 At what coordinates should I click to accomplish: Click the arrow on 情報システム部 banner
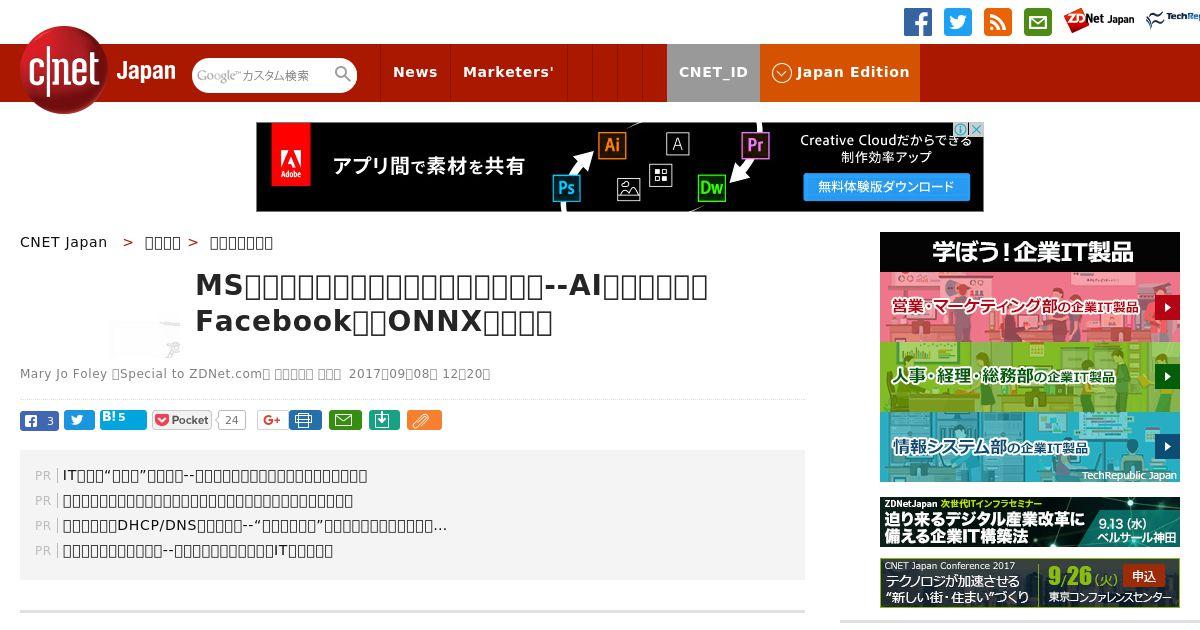[x=1167, y=447]
